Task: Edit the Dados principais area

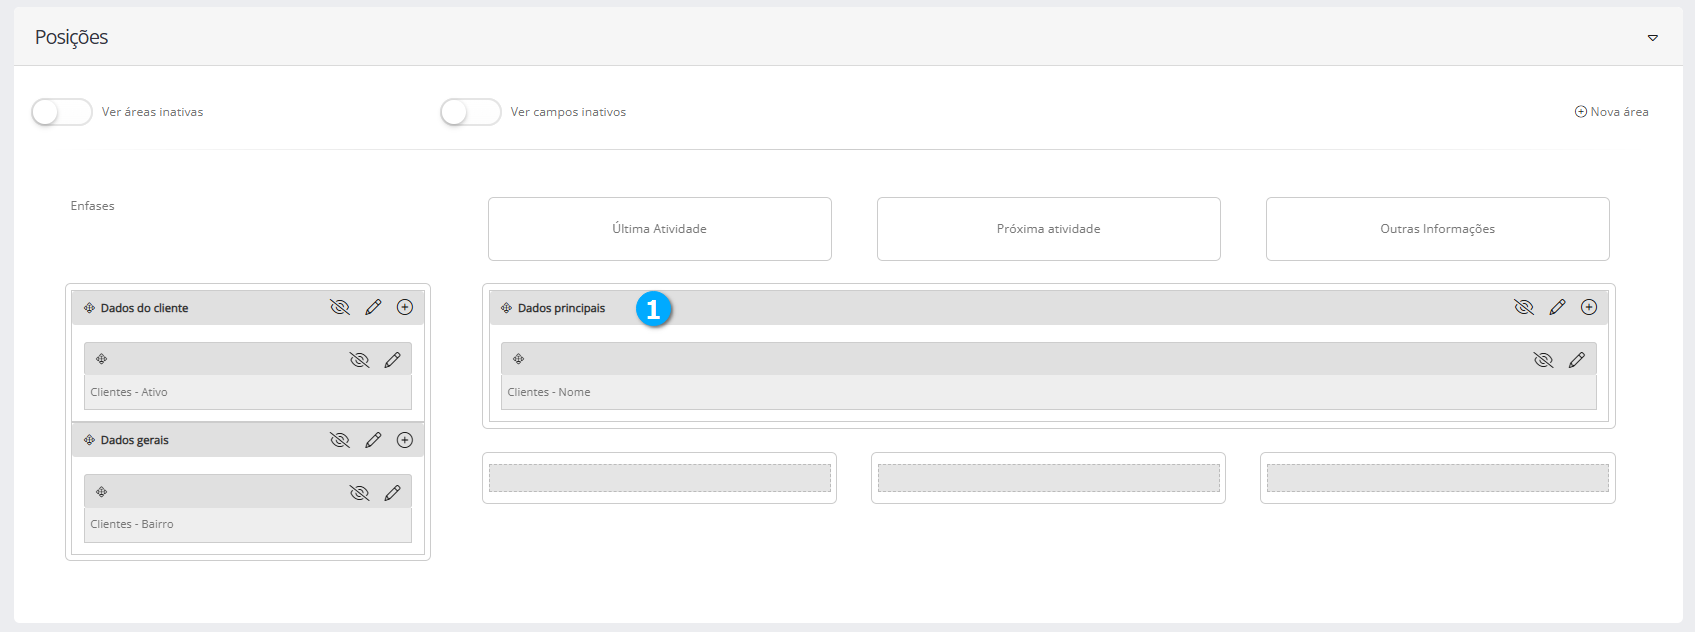Action: [1557, 308]
